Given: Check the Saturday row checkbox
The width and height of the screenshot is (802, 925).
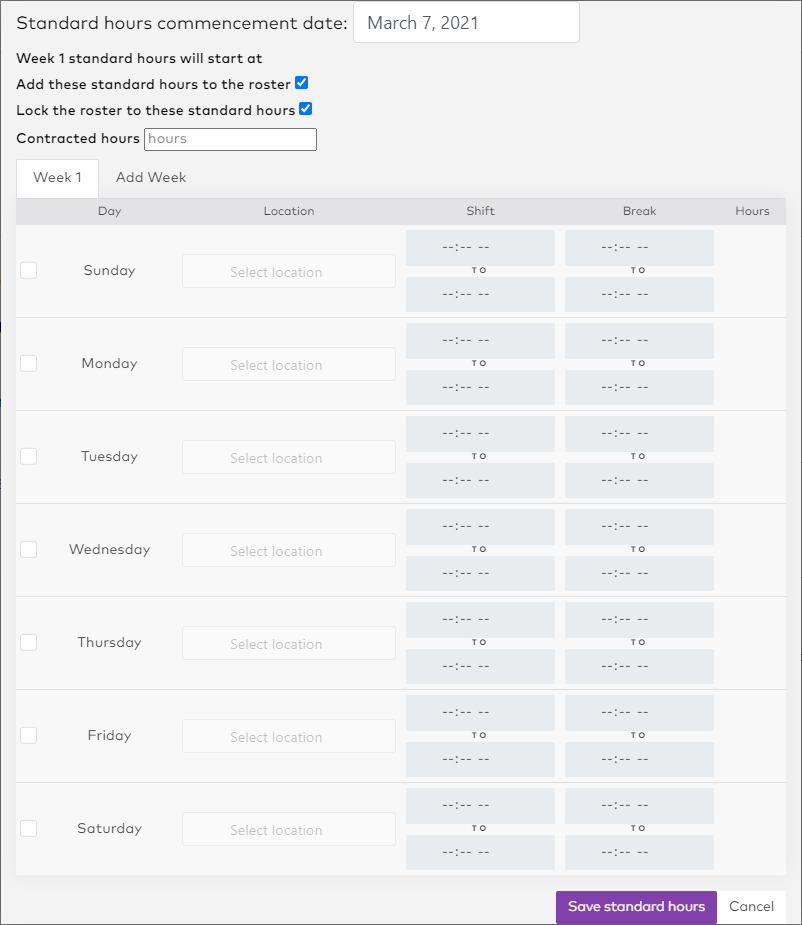Looking at the screenshot, I should coord(28,828).
